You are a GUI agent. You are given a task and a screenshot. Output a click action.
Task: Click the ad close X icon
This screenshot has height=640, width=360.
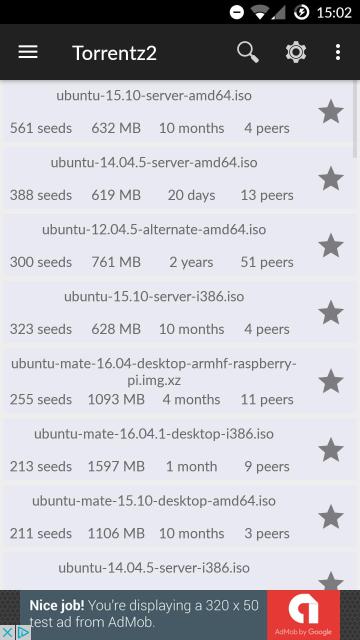click(7, 633)
